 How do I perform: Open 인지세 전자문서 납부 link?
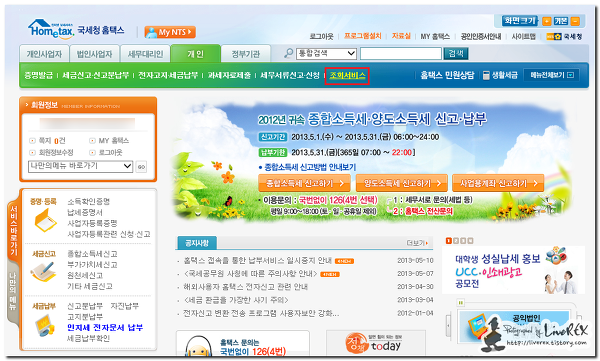point(105,328)
